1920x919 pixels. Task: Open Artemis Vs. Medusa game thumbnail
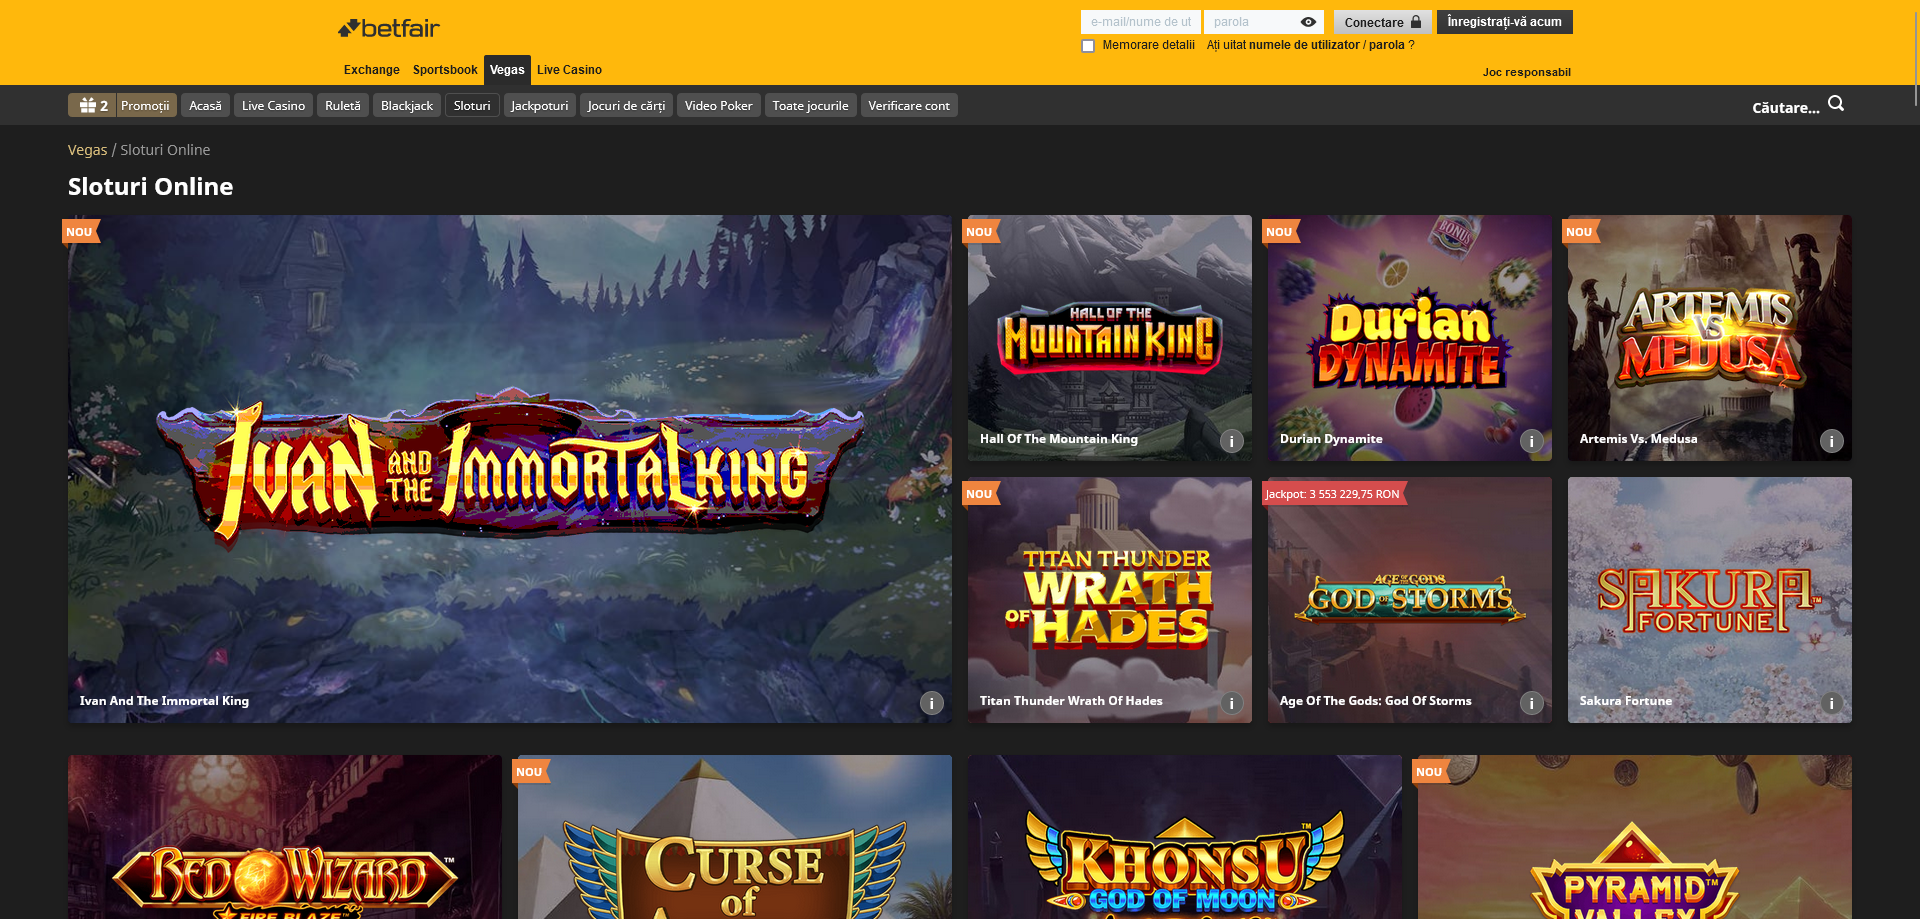pos(1710,338)
